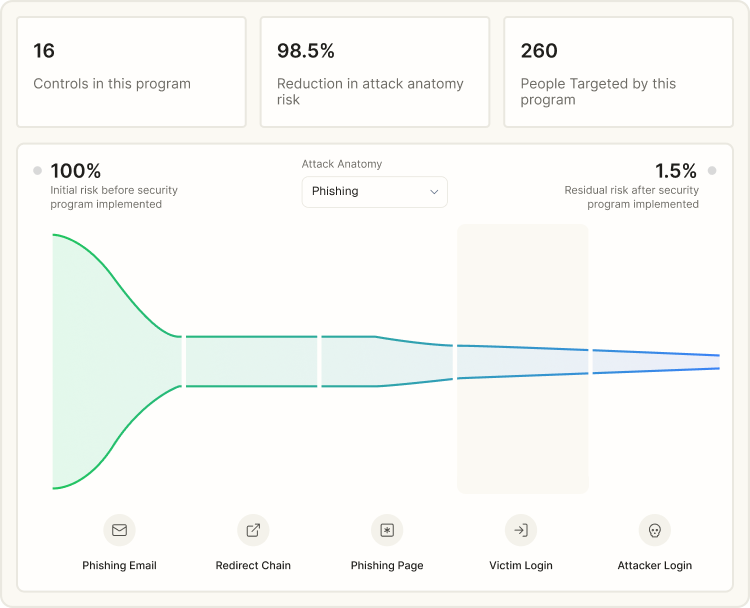The height and width of the screenshot is (608, 750).
Task: Click the highlighted Victim Login funnel column
Action: pyautogui.click(x=523, y=359)
